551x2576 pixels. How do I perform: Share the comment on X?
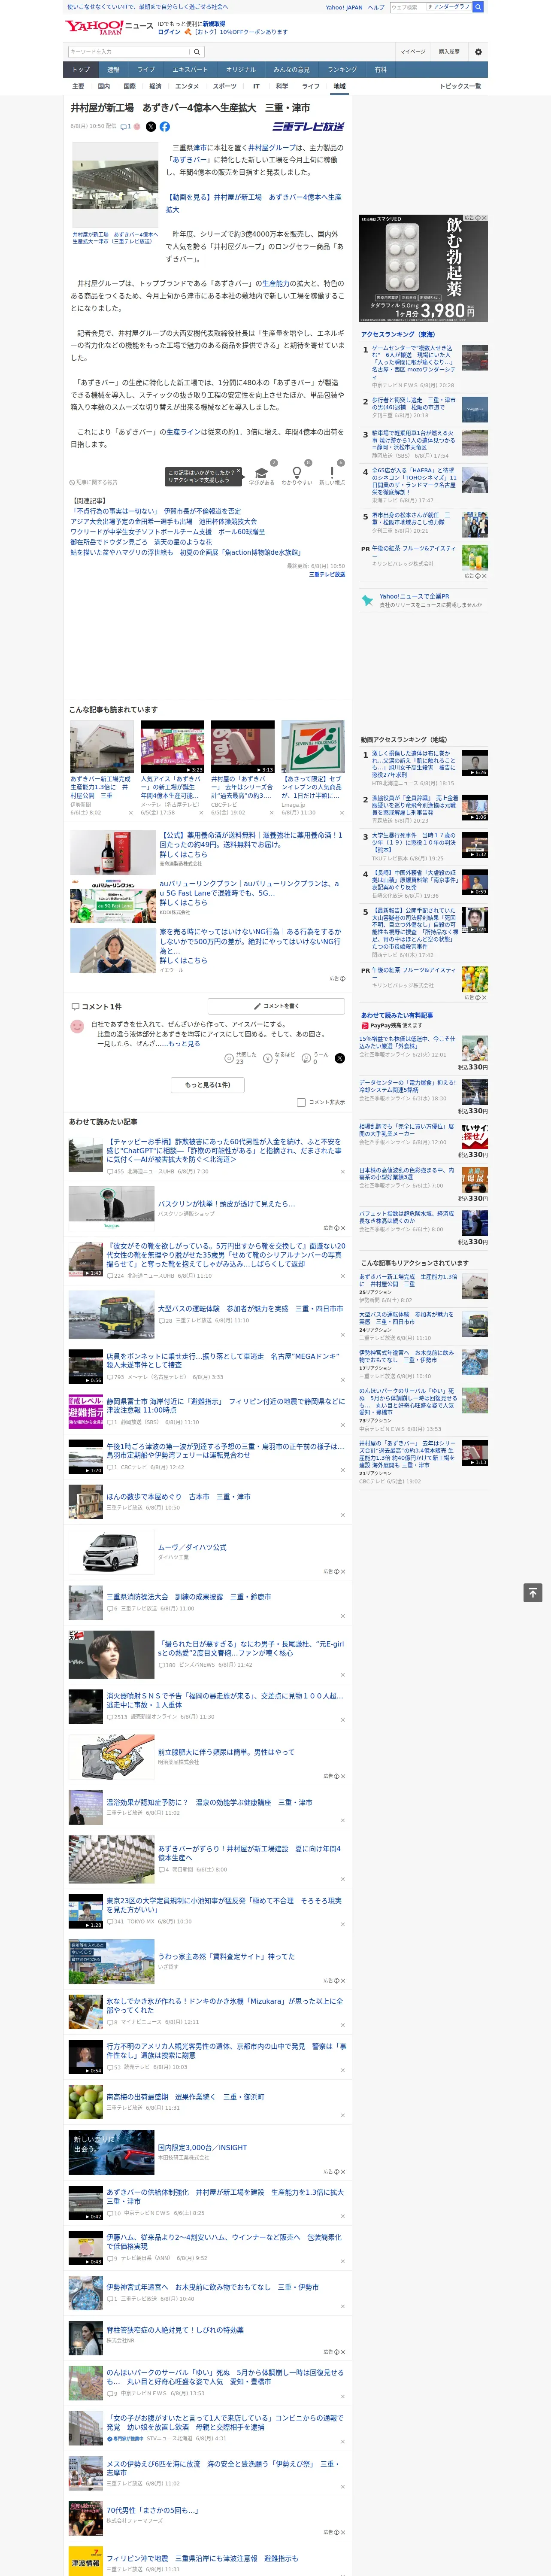[340, 1057]
